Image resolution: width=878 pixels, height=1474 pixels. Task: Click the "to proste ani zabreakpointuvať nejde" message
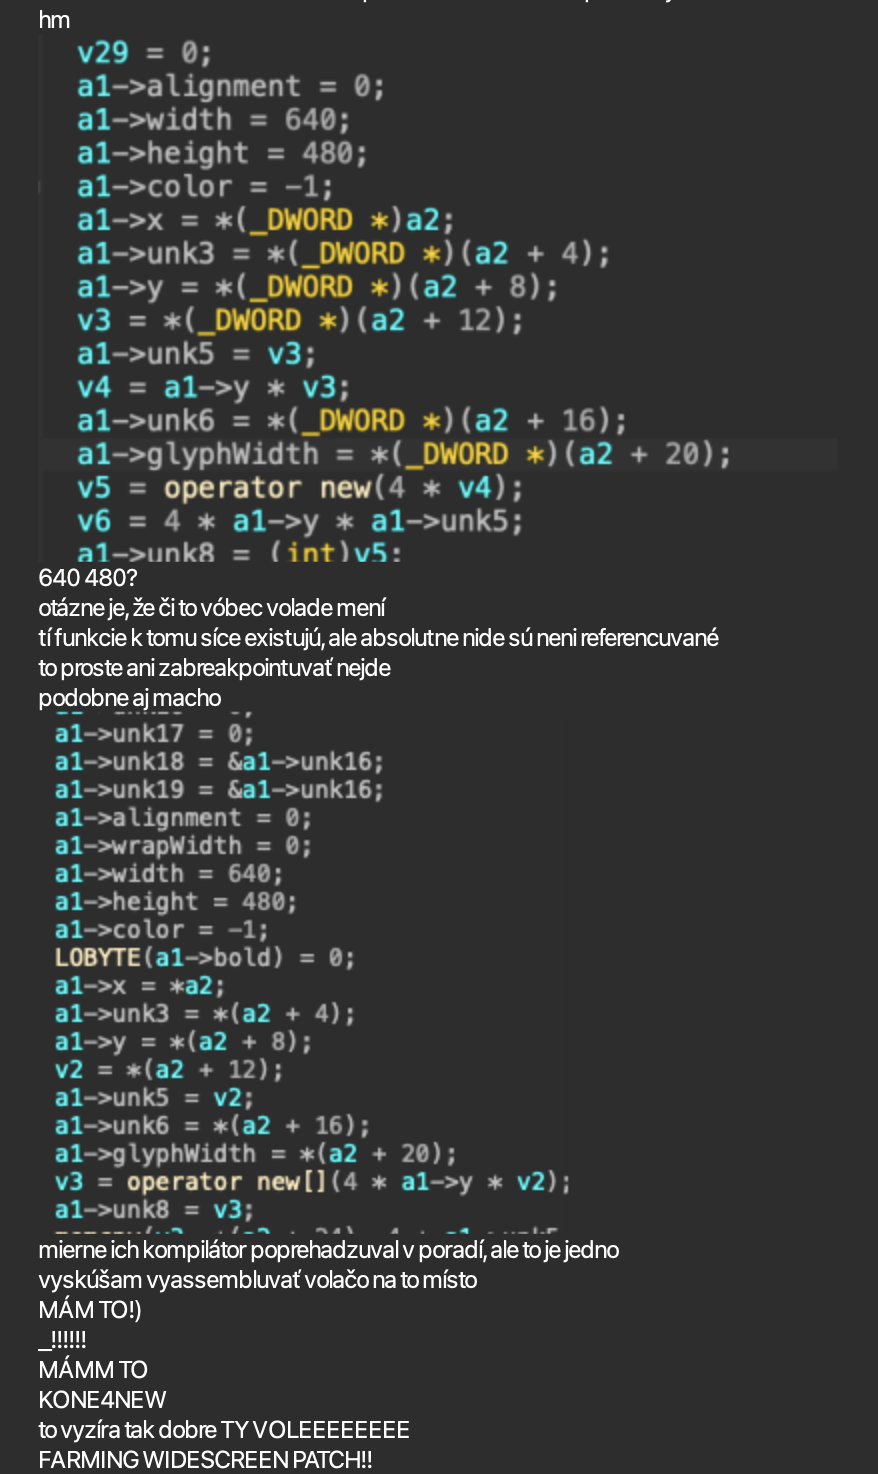pyautogui.click(x=214, y=668)
